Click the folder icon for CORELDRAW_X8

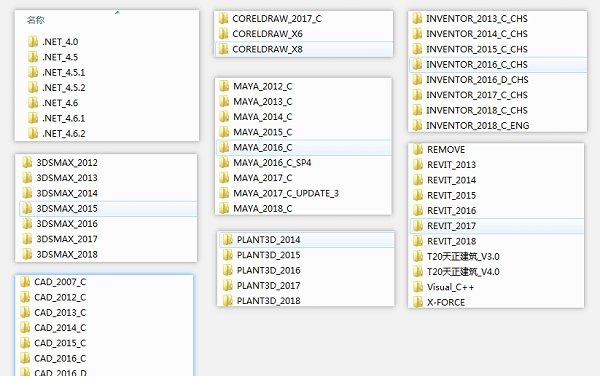tap(223, 49)
